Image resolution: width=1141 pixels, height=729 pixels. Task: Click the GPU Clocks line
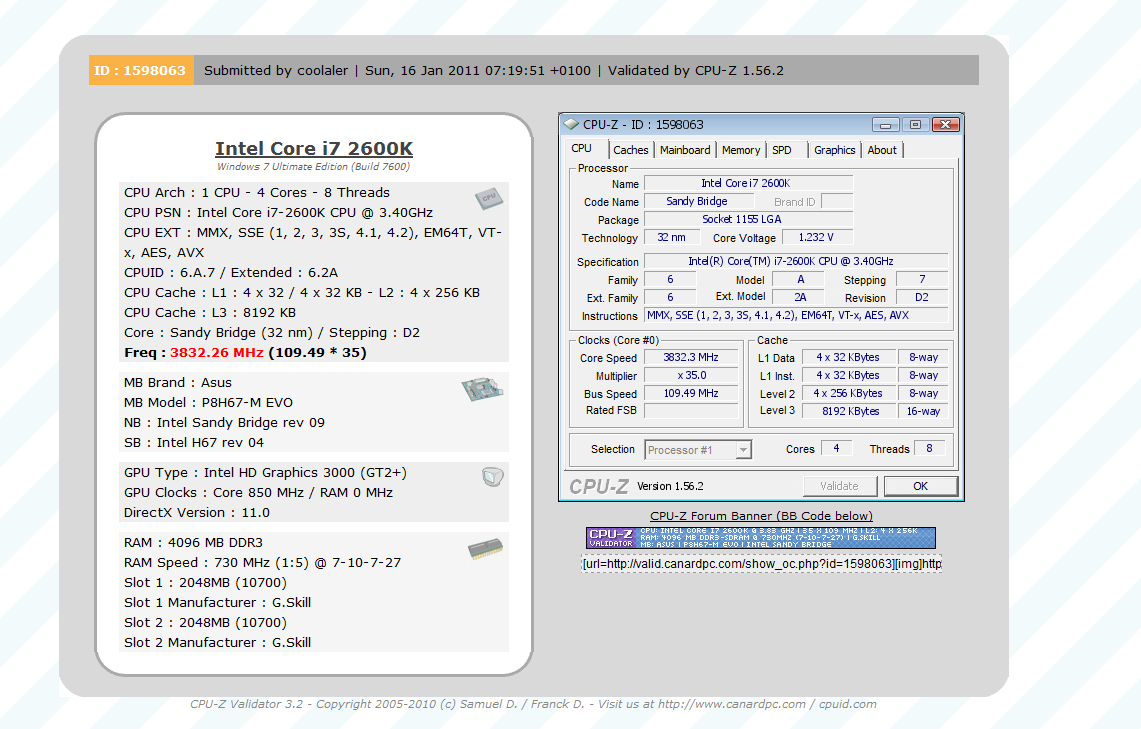point(258,493)
